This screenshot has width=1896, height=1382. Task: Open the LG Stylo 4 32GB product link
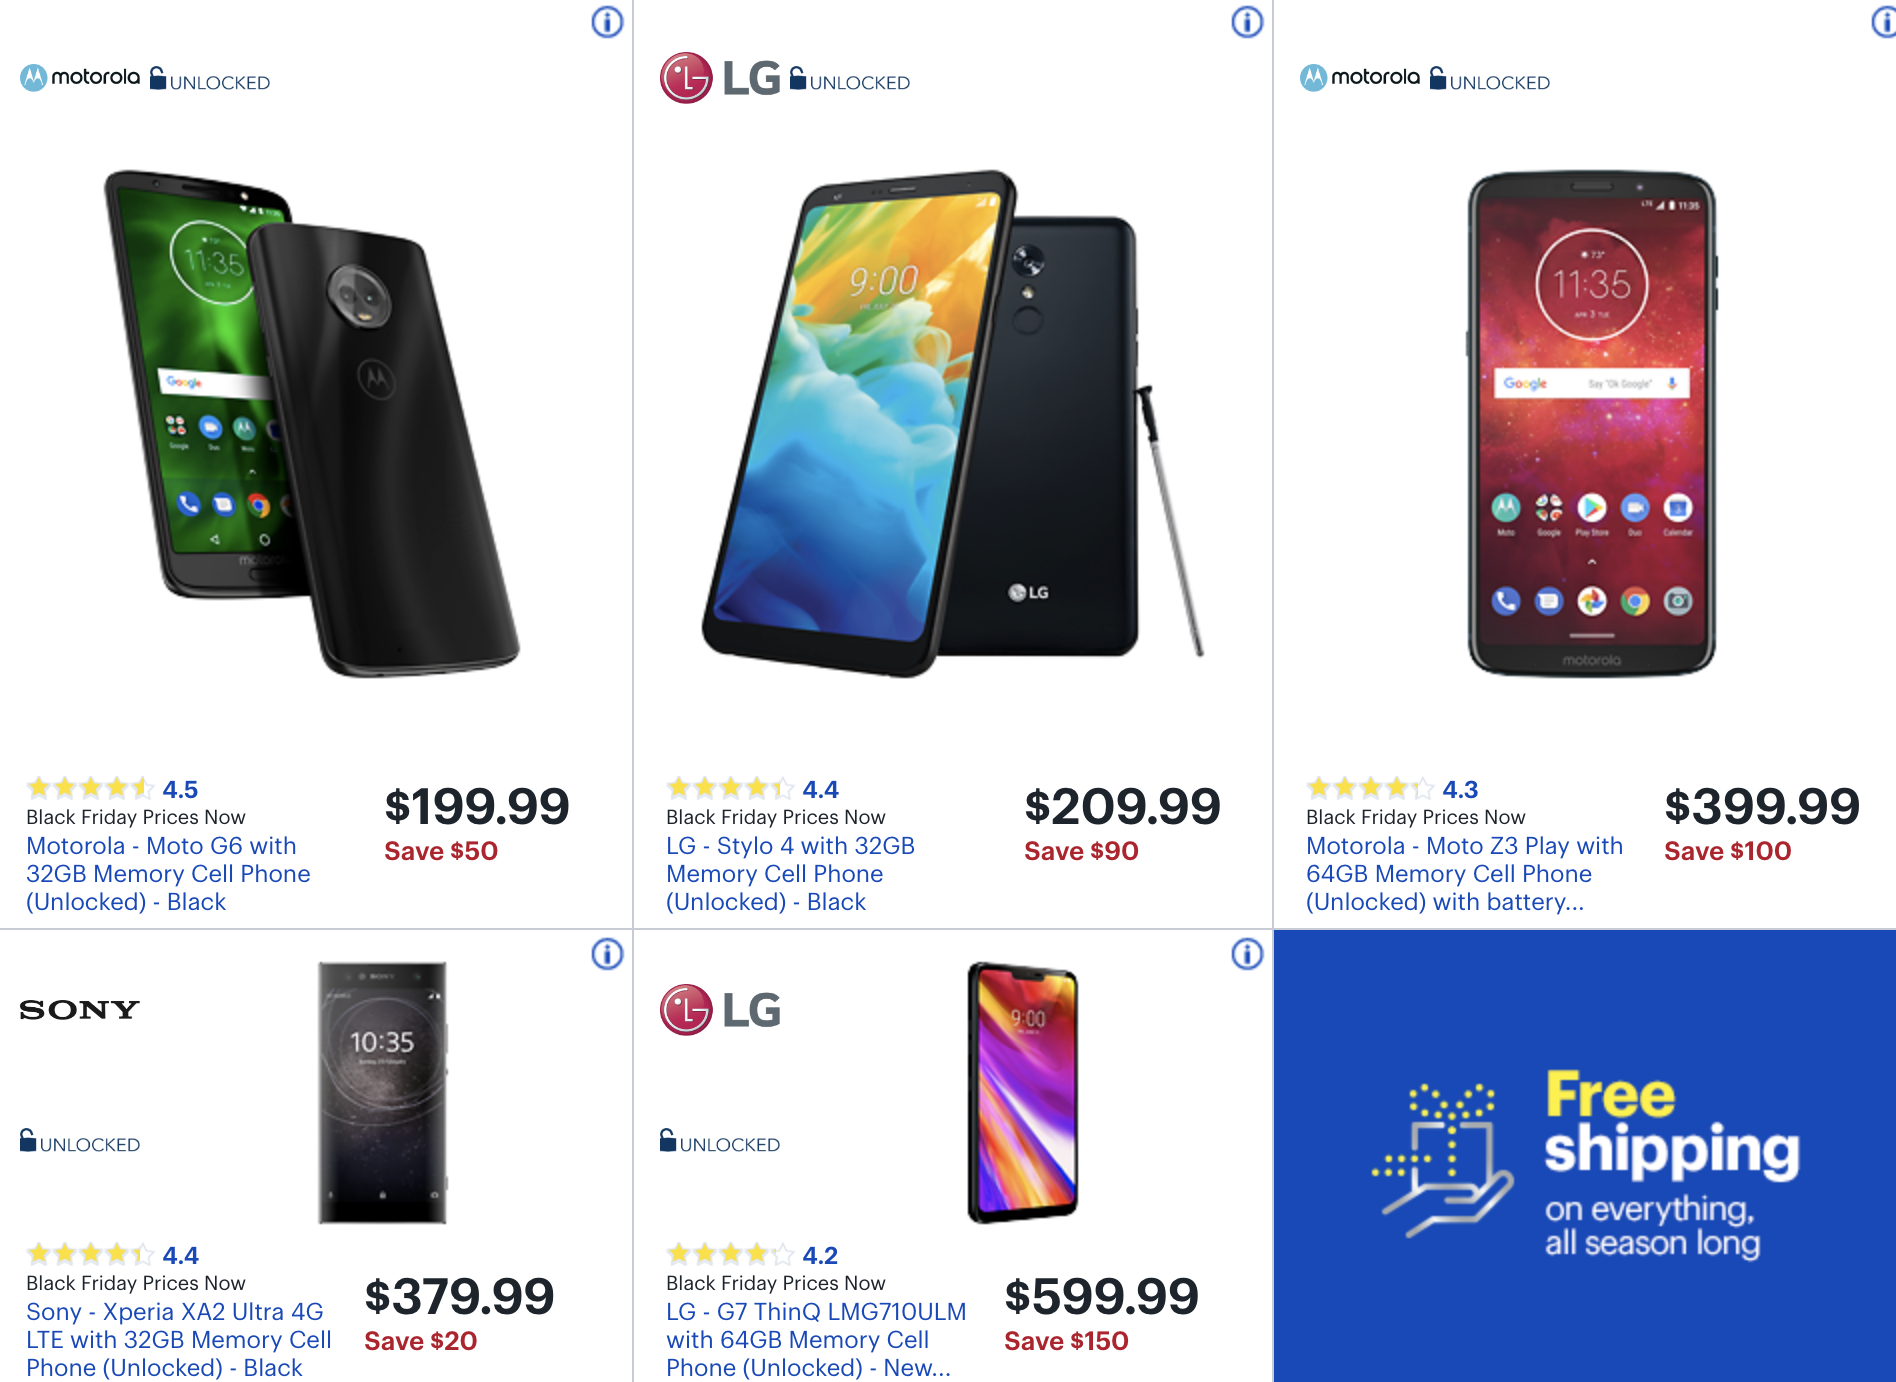tap(790, 874)
